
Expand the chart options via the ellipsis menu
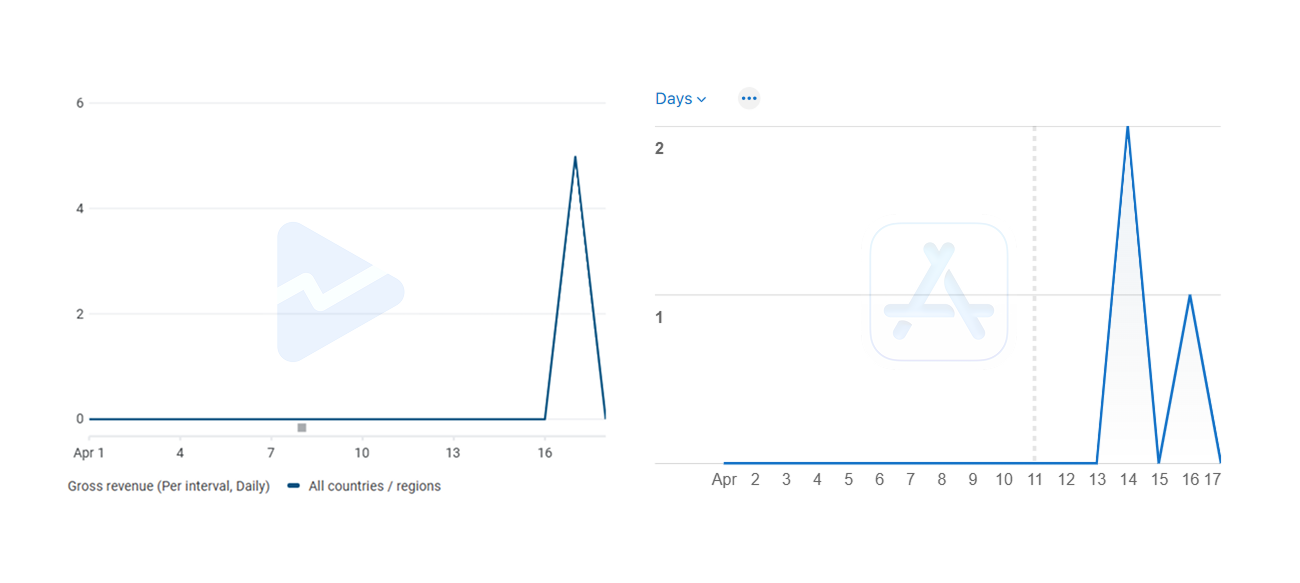click(x=749, y=97)
